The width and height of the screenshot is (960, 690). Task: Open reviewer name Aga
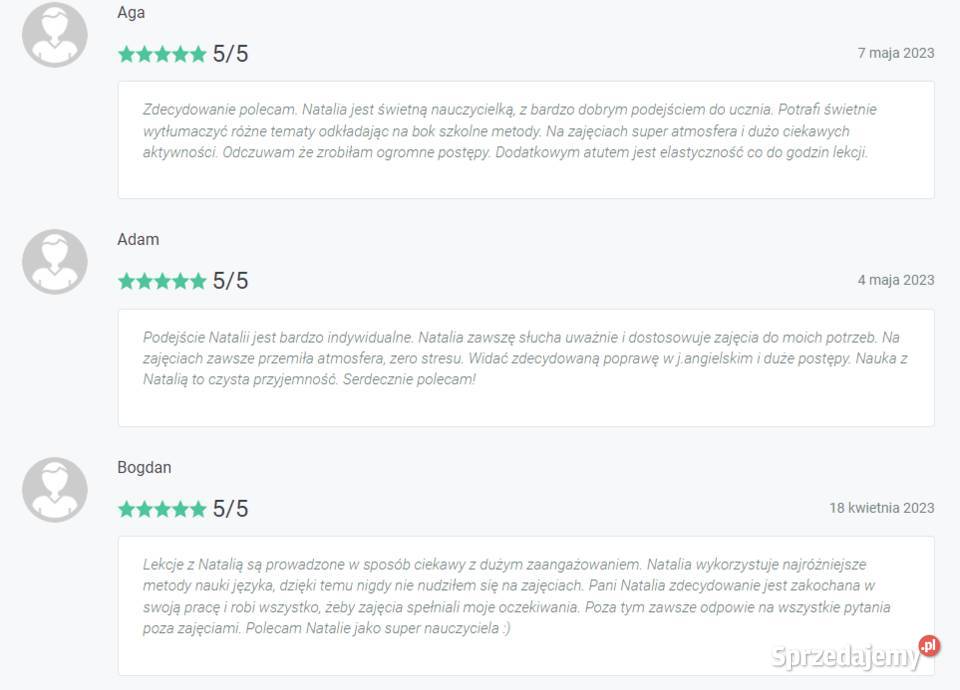(x=131, y=13)
